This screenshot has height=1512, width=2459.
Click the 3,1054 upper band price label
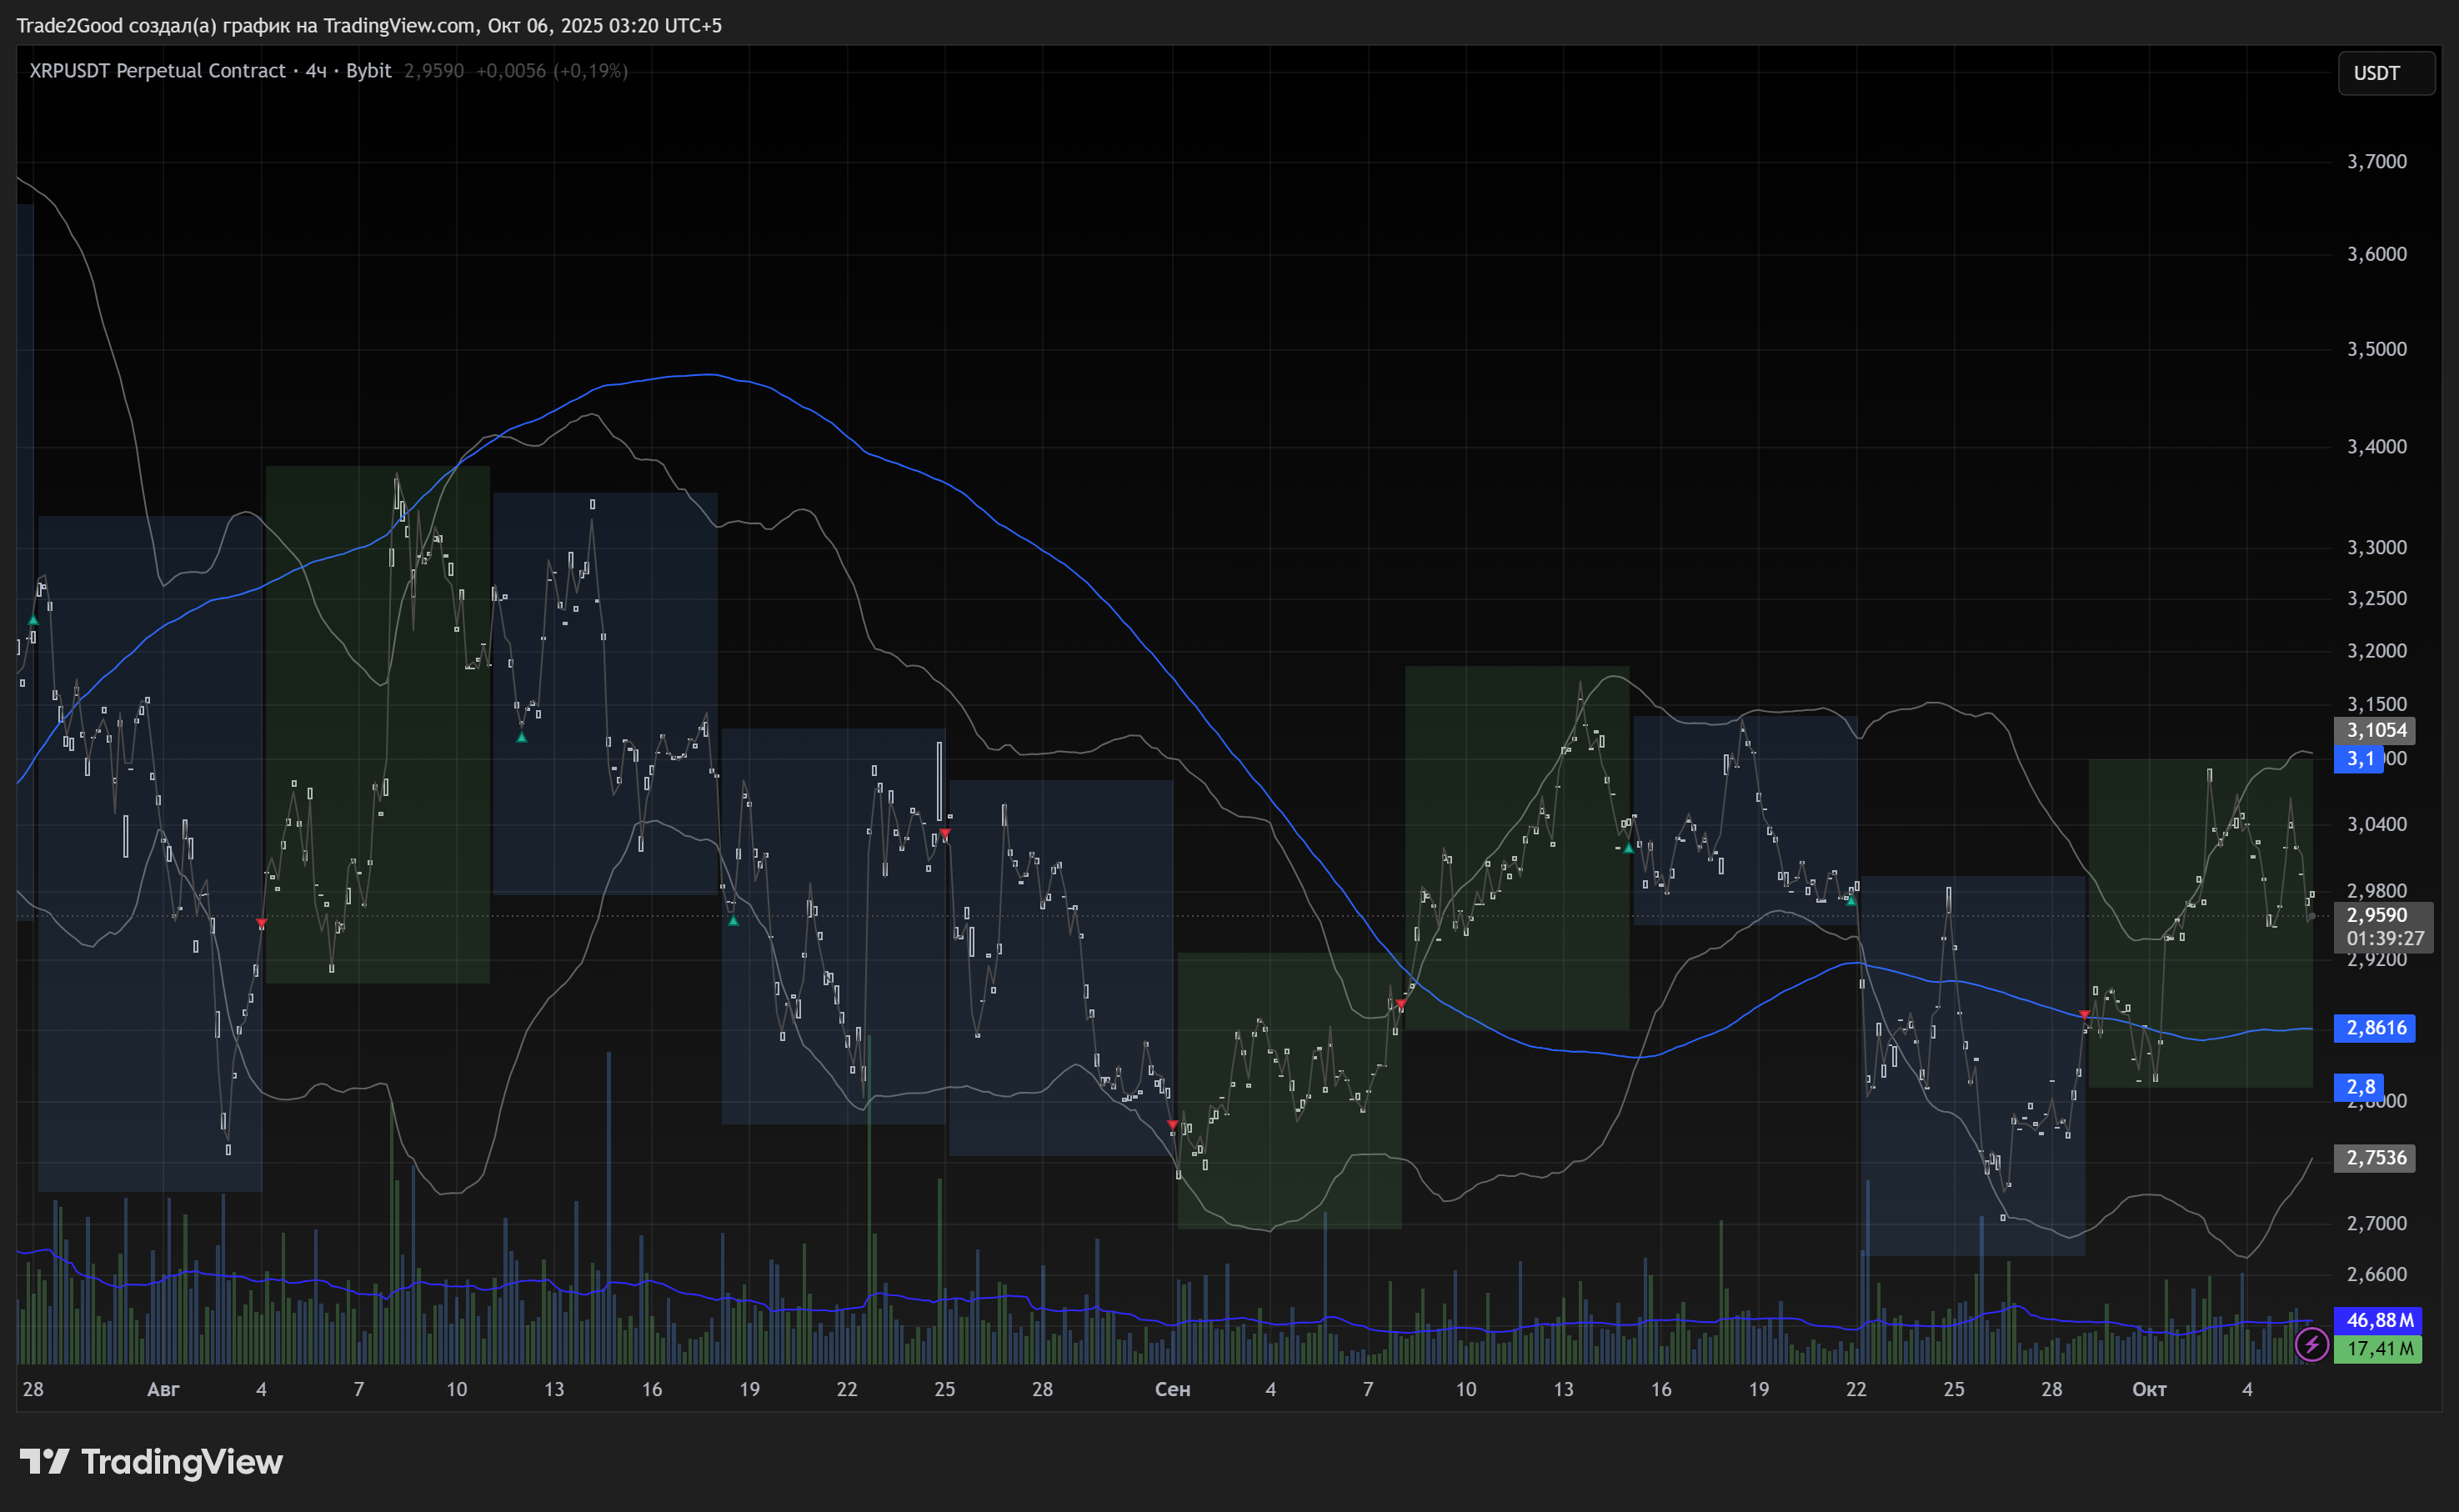2375,730
